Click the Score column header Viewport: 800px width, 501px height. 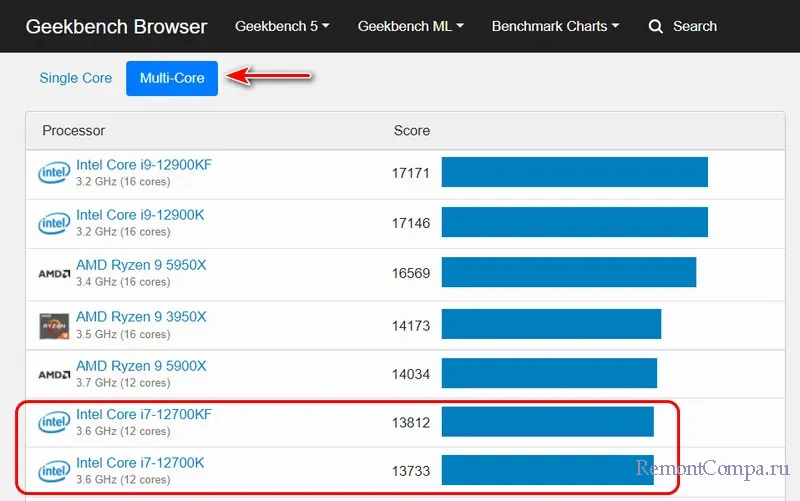pos(412,131)
